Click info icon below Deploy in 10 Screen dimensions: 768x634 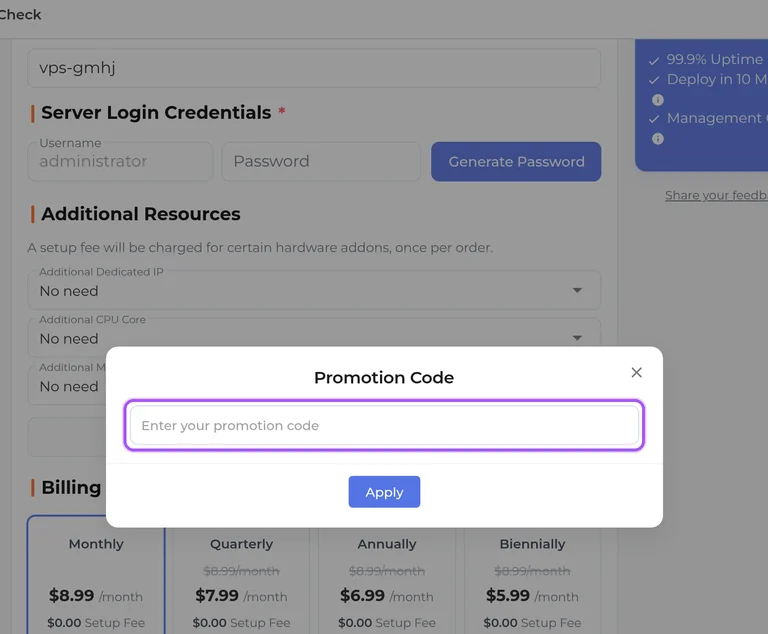[658, 100]
